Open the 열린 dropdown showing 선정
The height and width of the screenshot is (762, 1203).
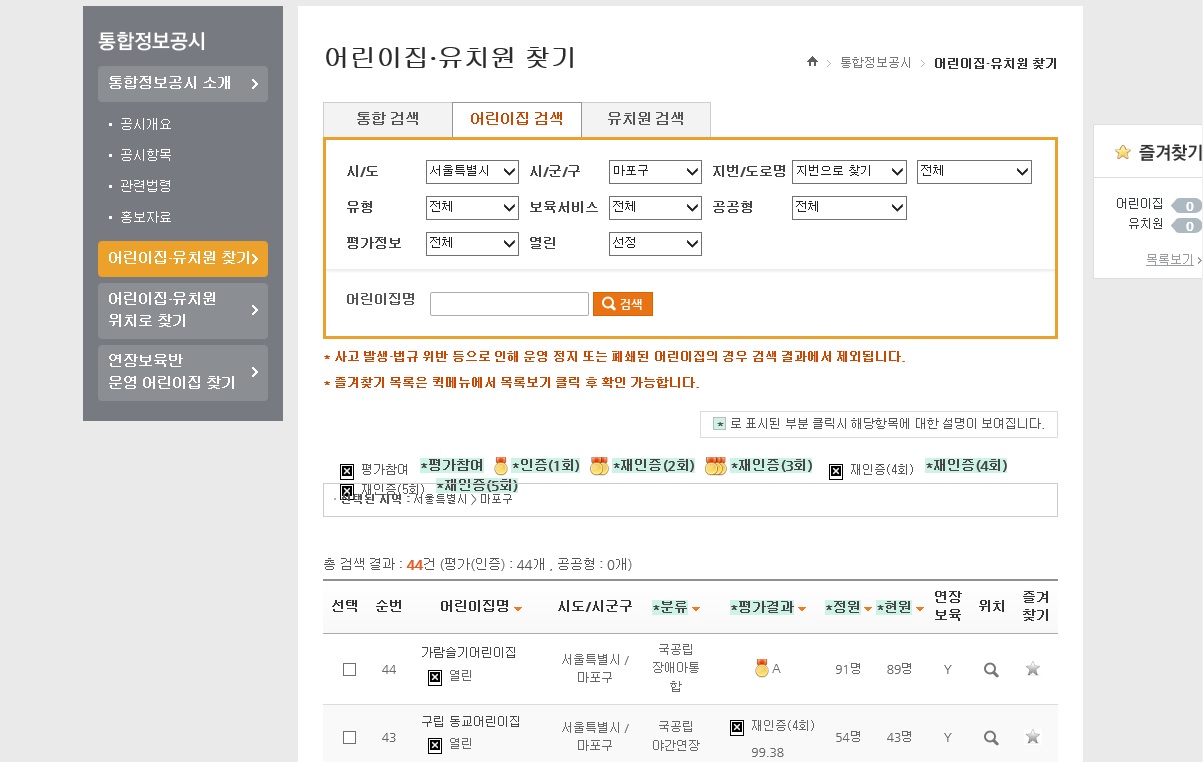655,243
